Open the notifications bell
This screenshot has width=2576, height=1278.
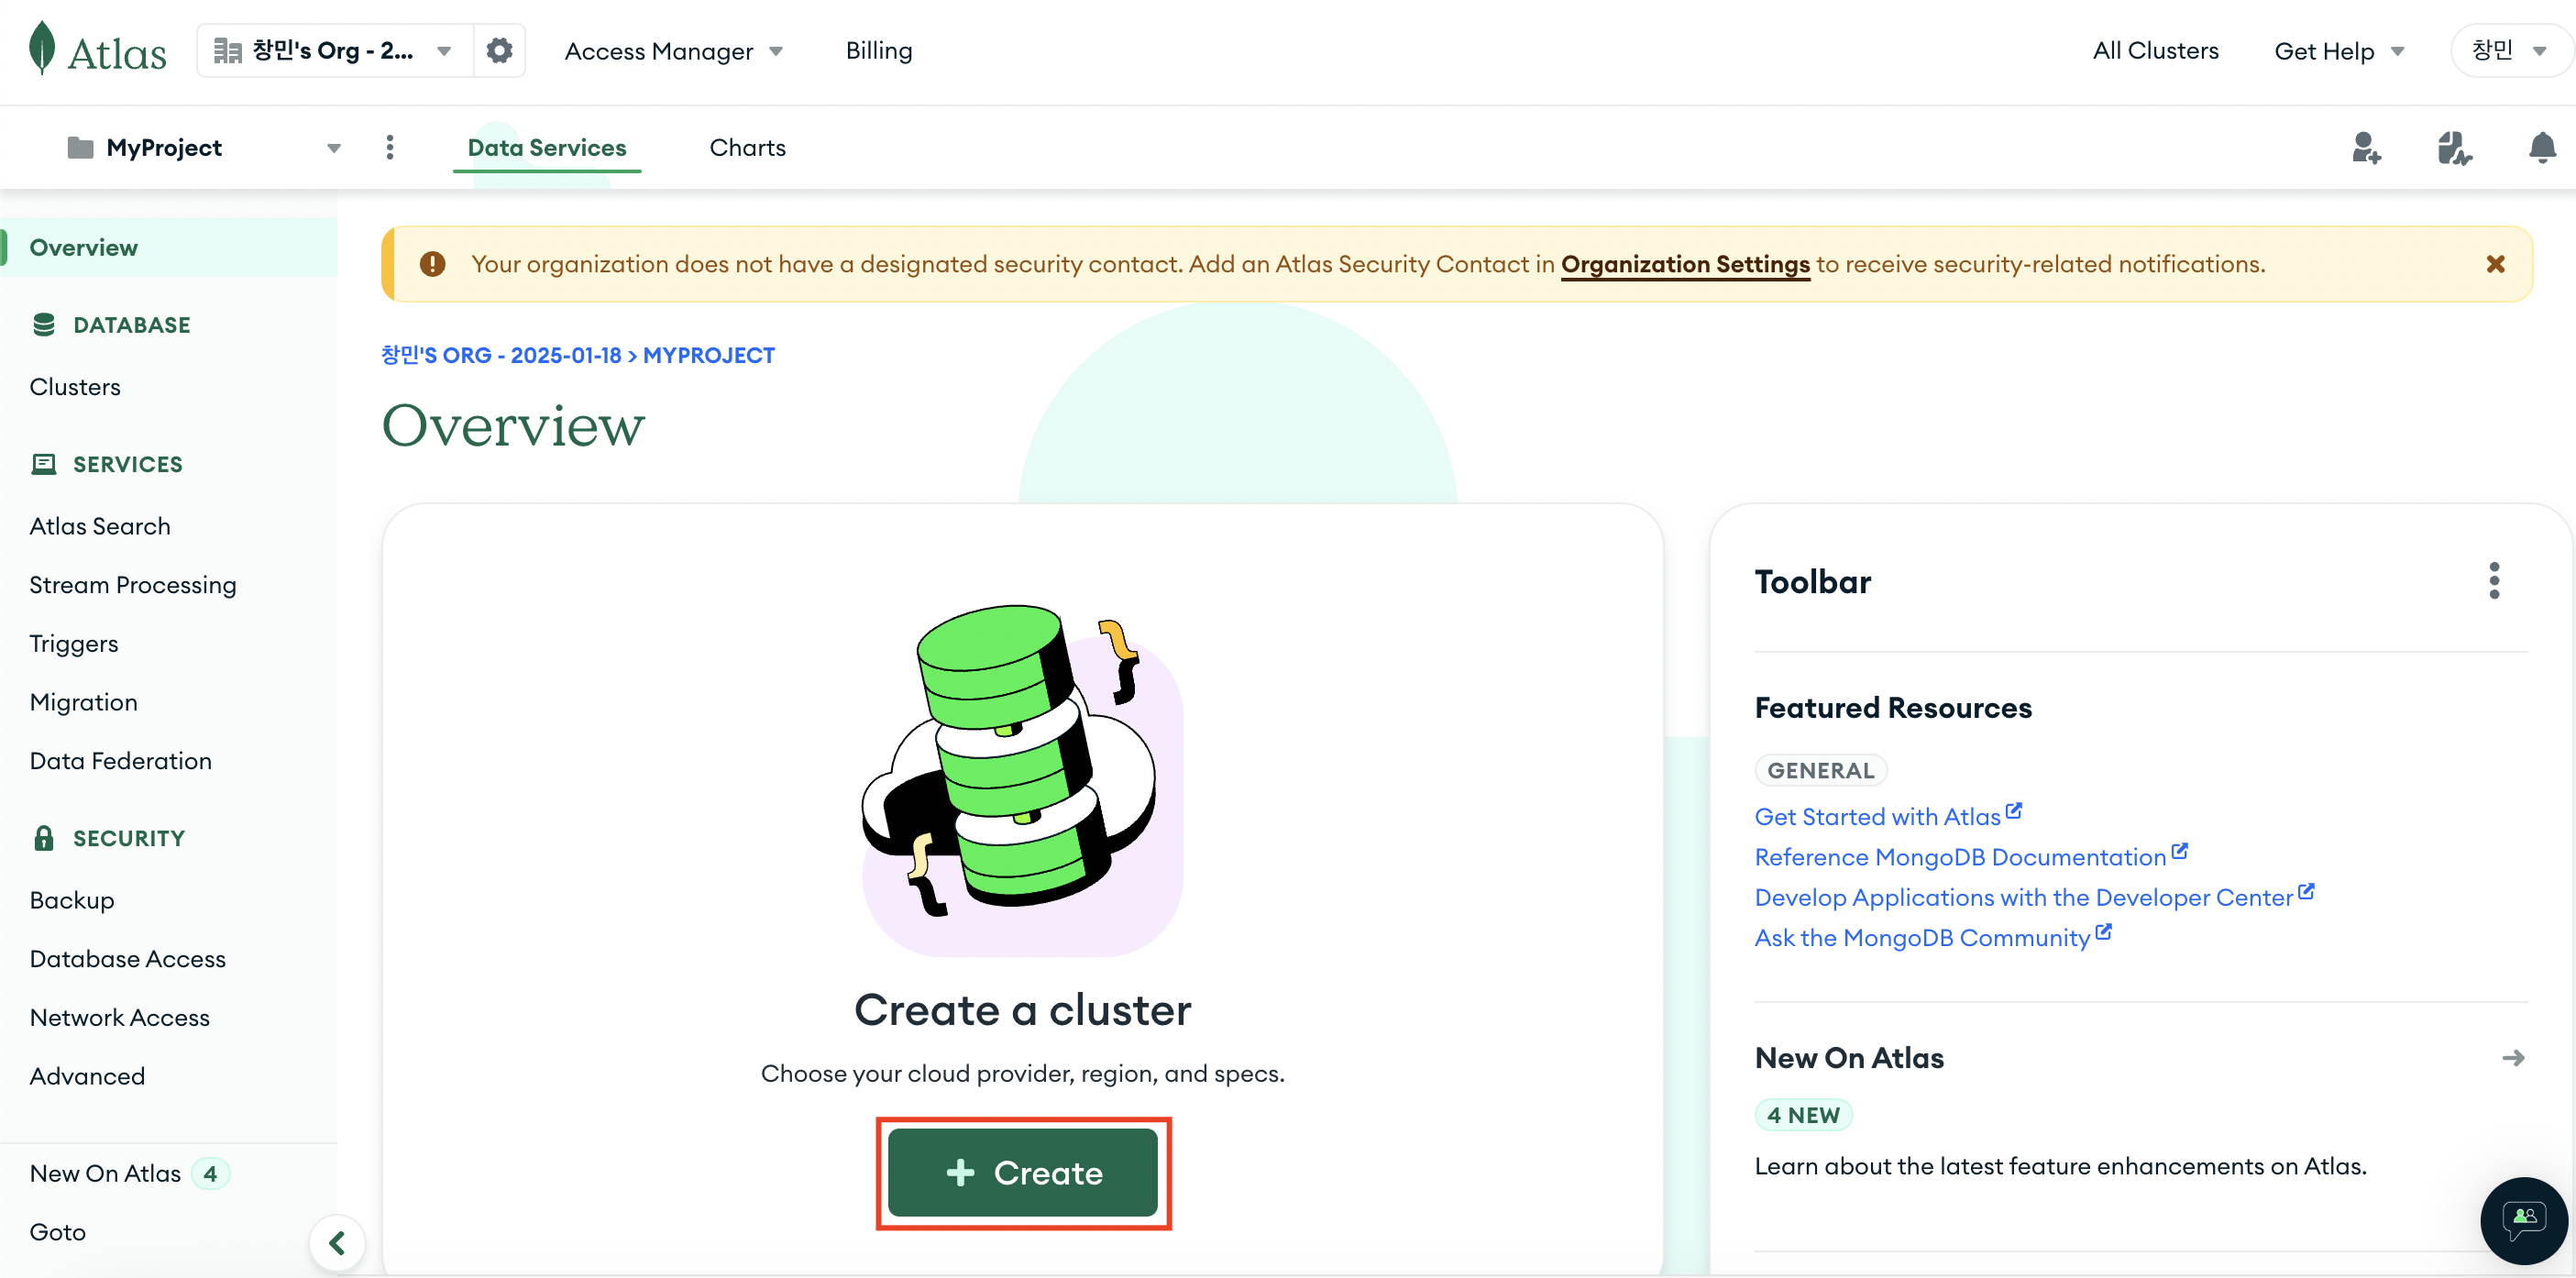[x=2541, y=148]
